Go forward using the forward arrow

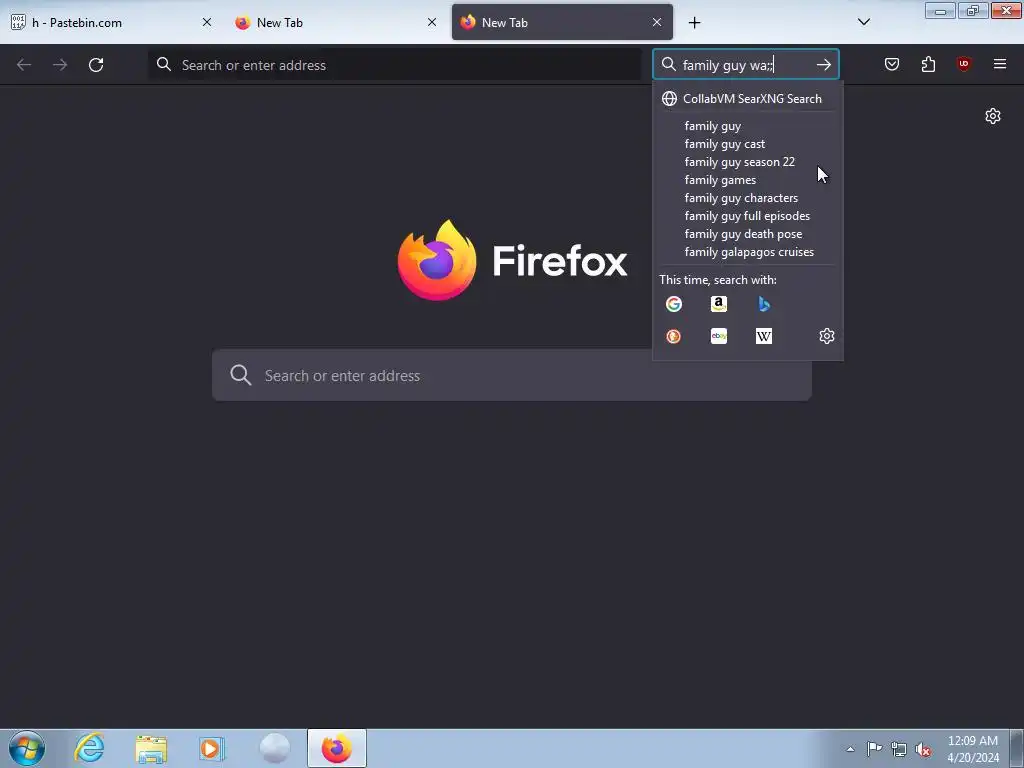click(60, 65)
